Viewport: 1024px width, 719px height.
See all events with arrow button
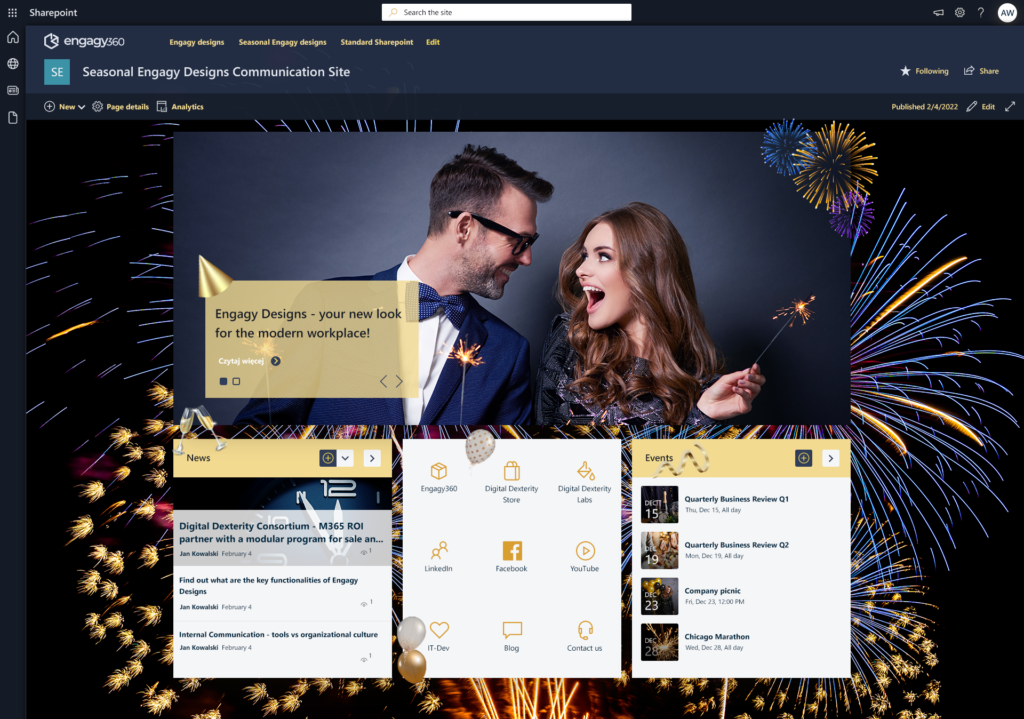[x=831, y=458]
